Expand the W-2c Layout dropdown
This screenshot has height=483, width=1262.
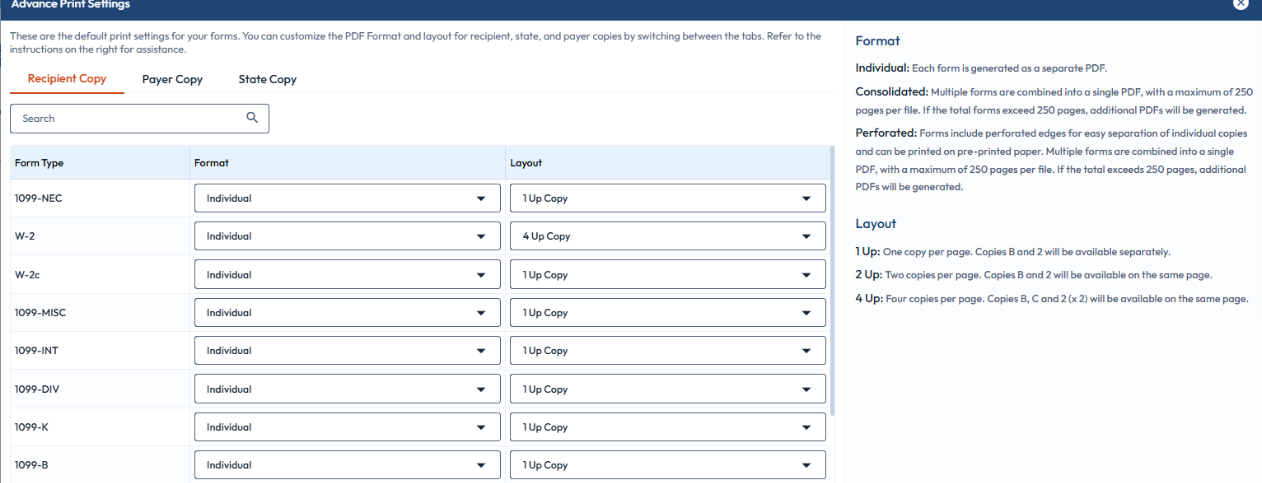click(x=667, y=274)
